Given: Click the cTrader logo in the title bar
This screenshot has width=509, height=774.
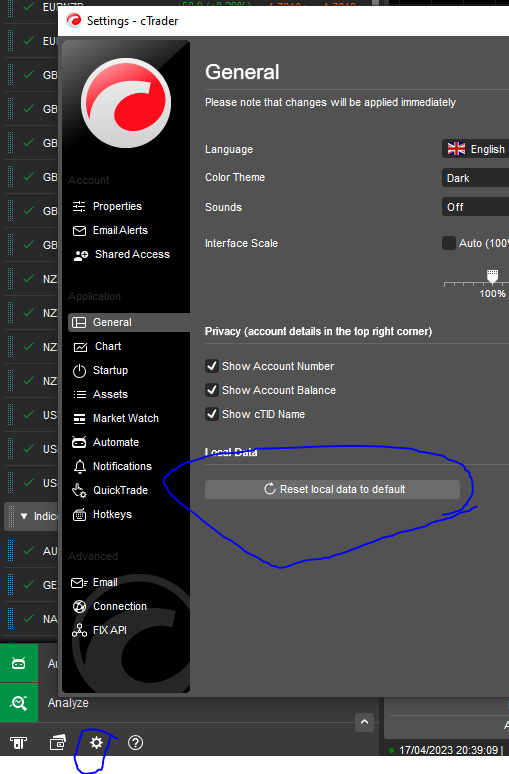Looking at the screenshot, I should pos(74,21).
